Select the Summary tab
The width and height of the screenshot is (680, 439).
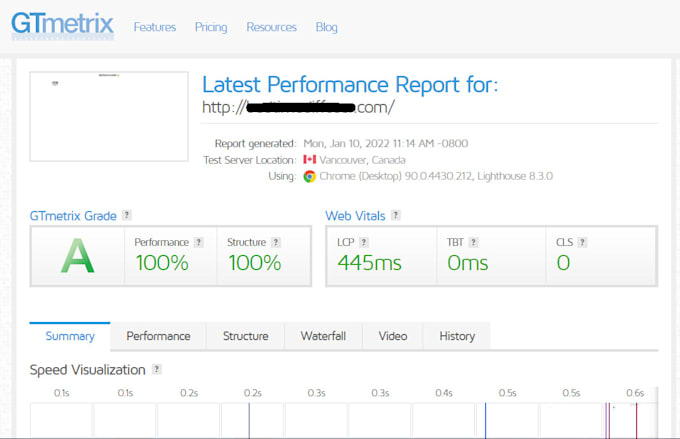click(70, 336)
